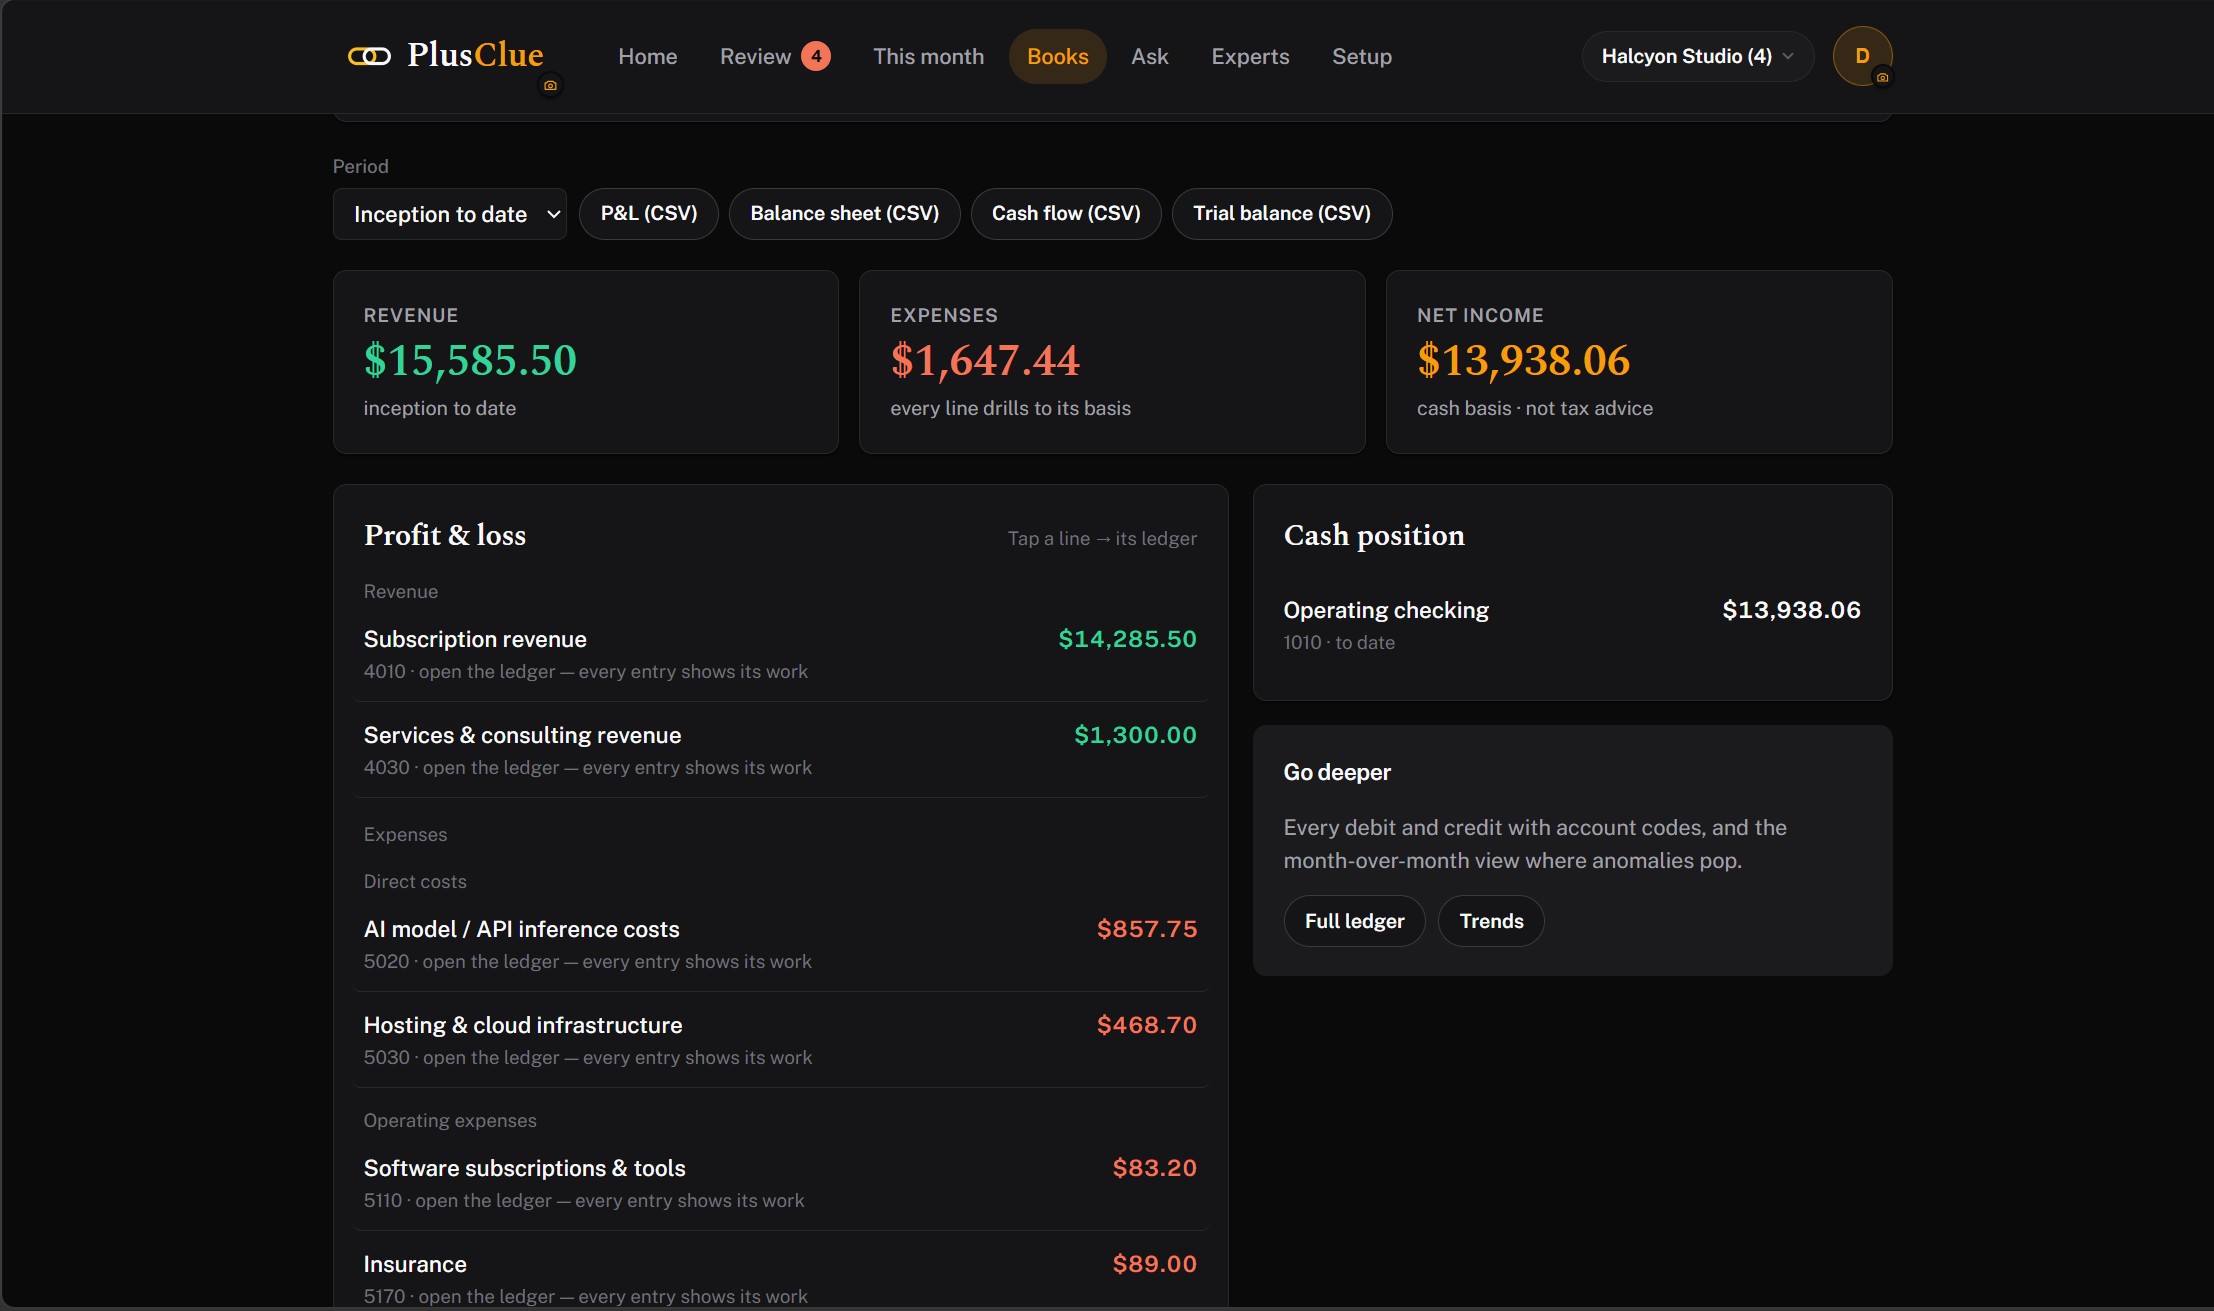
Task: Click the Expenses total $1,647.44
Action: click(x=985, y=360)
